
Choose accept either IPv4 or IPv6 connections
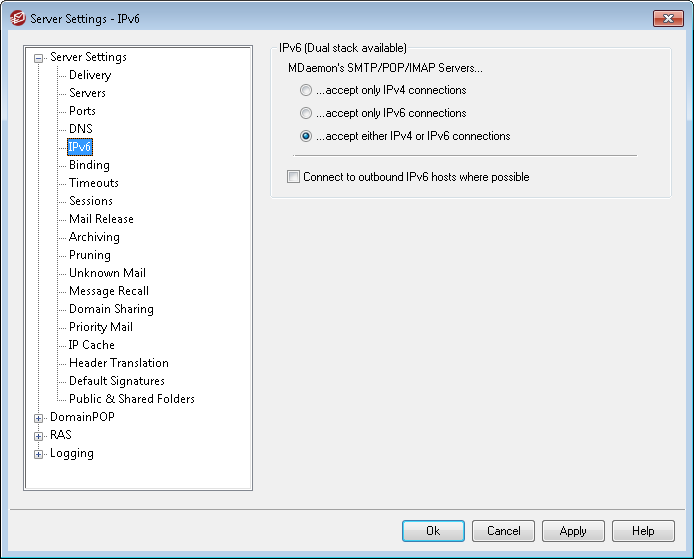[x=306, y=136]
